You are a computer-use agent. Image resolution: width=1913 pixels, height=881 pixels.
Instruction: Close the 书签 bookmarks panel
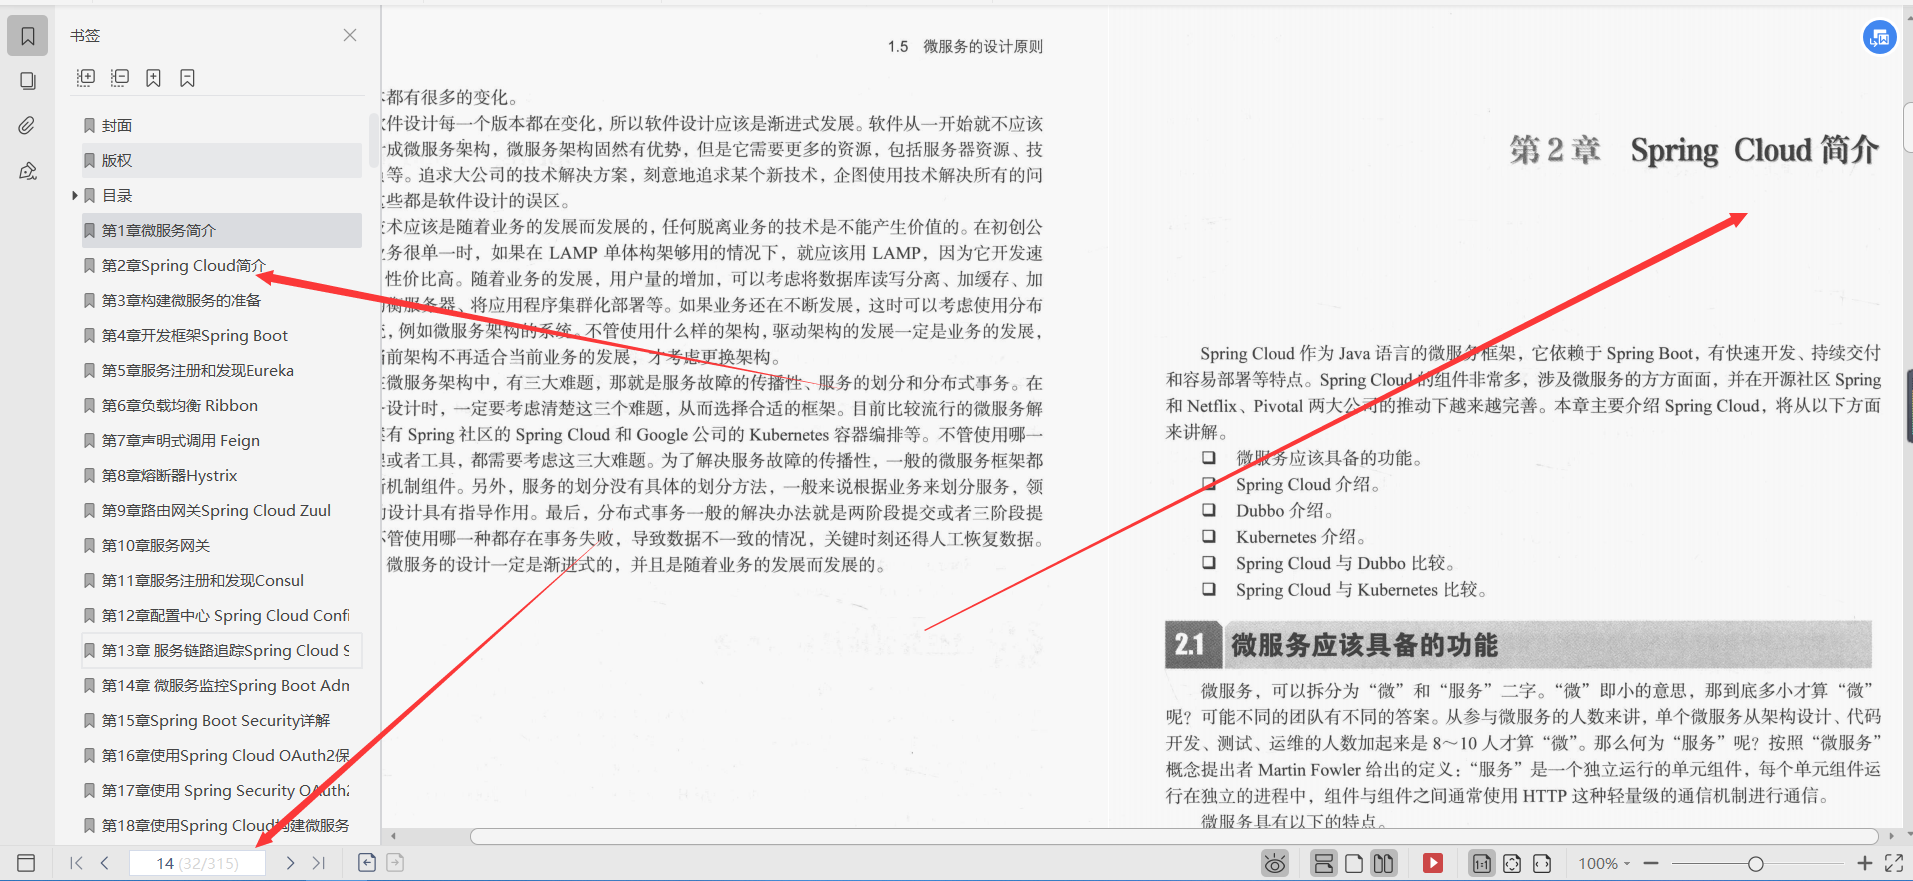point(350,35)
